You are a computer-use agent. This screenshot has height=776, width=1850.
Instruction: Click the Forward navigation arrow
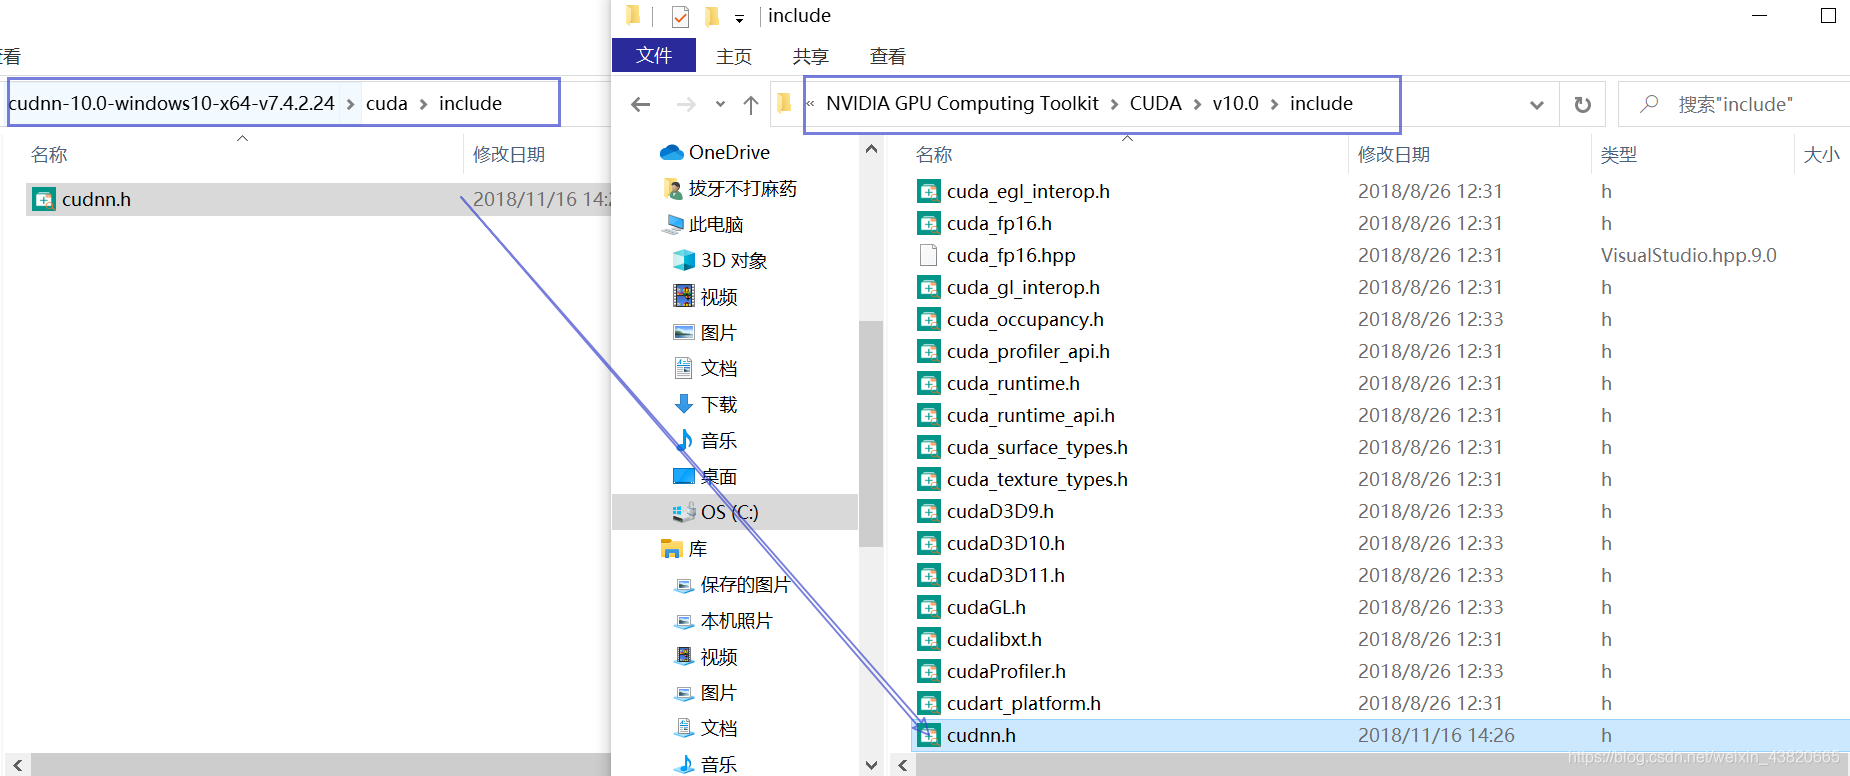pyautogui.click(x=686, y=104)
